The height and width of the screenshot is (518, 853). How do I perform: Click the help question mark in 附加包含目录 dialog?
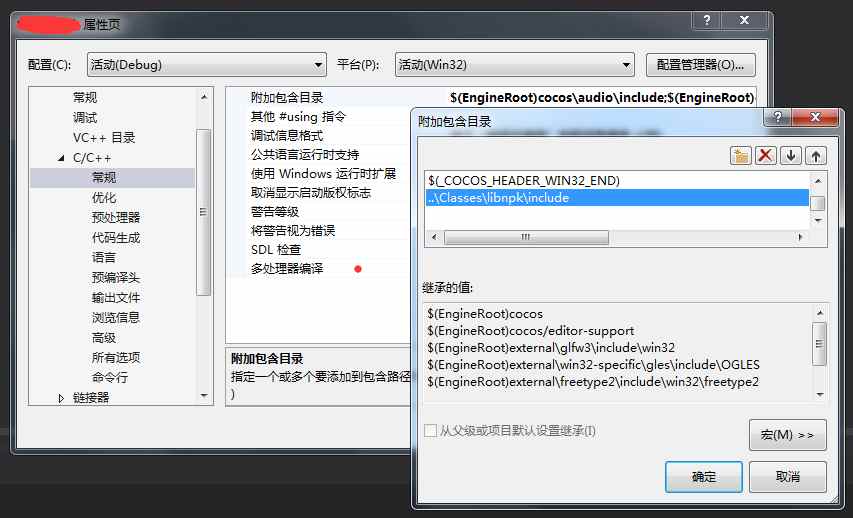(x=778, y=117)
